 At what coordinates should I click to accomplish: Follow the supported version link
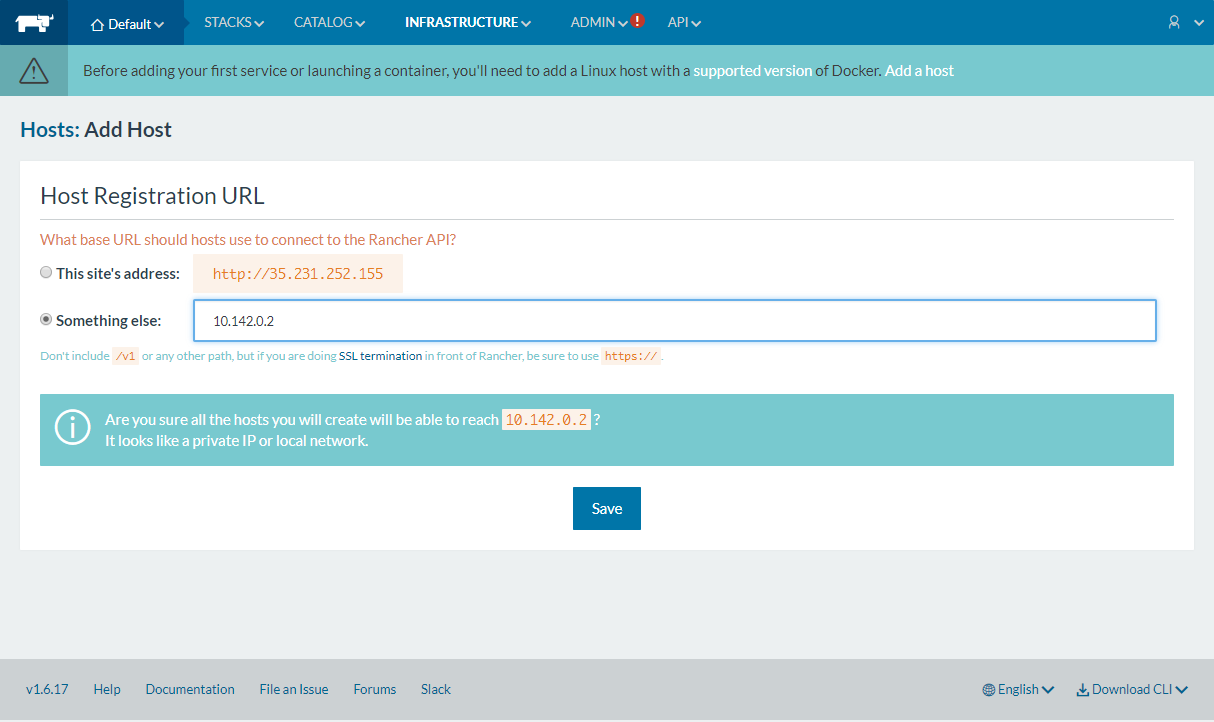(x=752, y=71)
